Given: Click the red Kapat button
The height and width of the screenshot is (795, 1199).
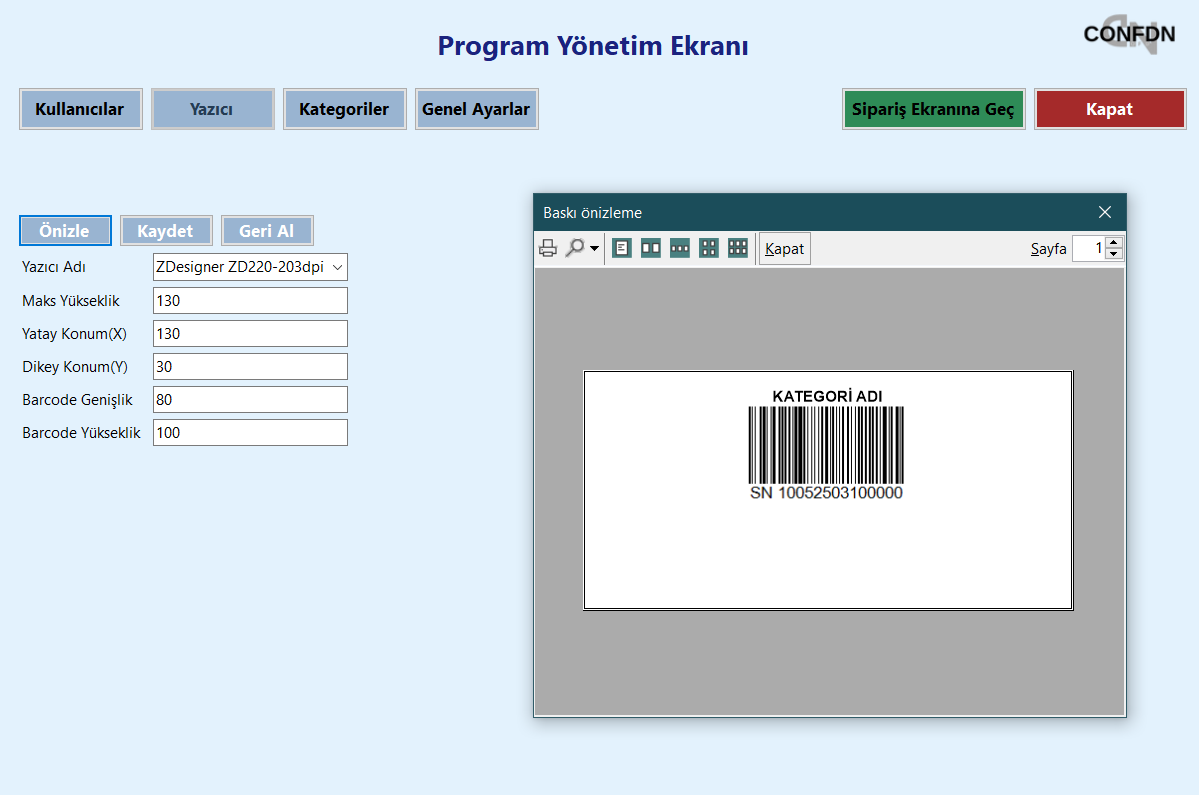Looking at the screenshot, I should [x=1110, y=109].
